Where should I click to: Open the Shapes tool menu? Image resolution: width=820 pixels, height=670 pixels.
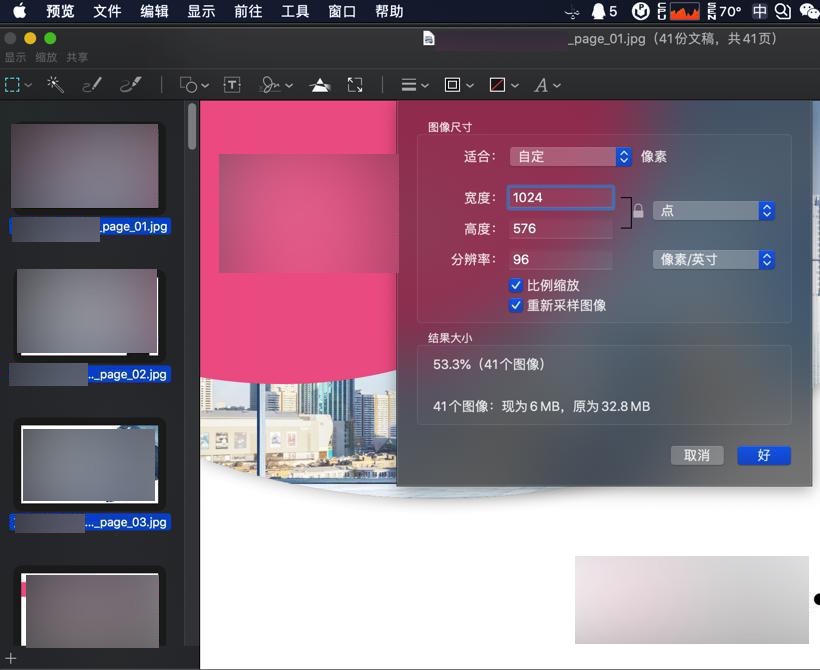pos(189,85)
